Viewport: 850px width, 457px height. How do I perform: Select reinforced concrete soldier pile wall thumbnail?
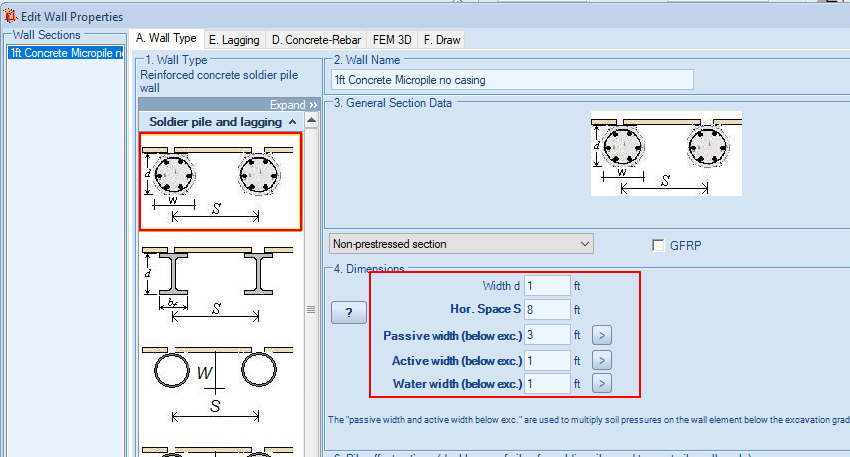pos(221,182)
